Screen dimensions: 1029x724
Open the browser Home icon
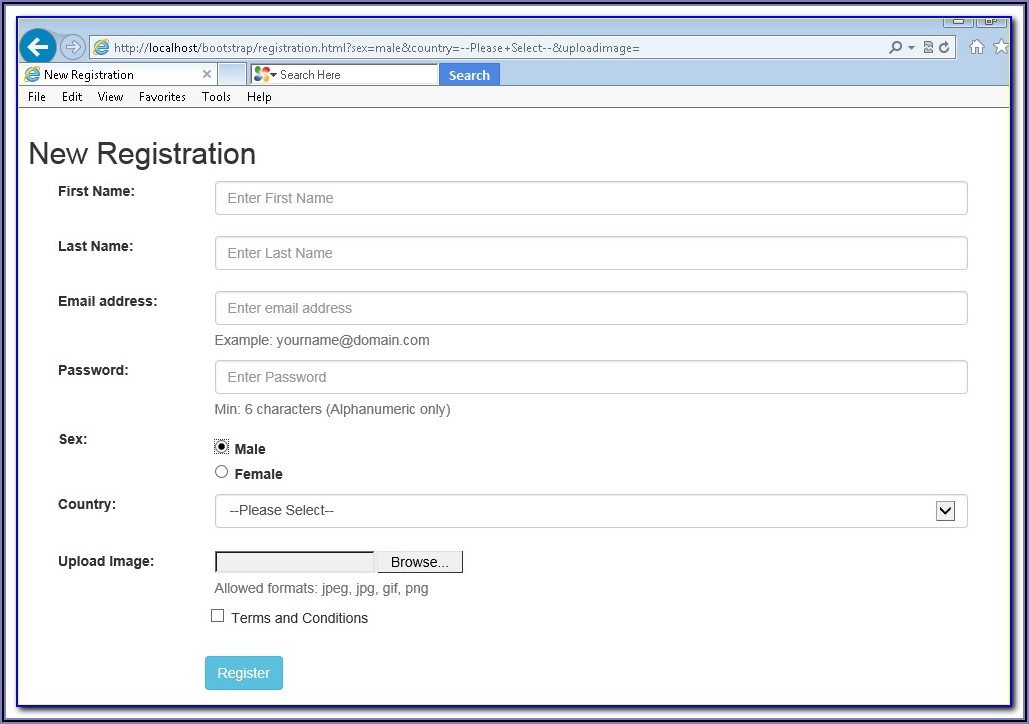coord(977,47)
